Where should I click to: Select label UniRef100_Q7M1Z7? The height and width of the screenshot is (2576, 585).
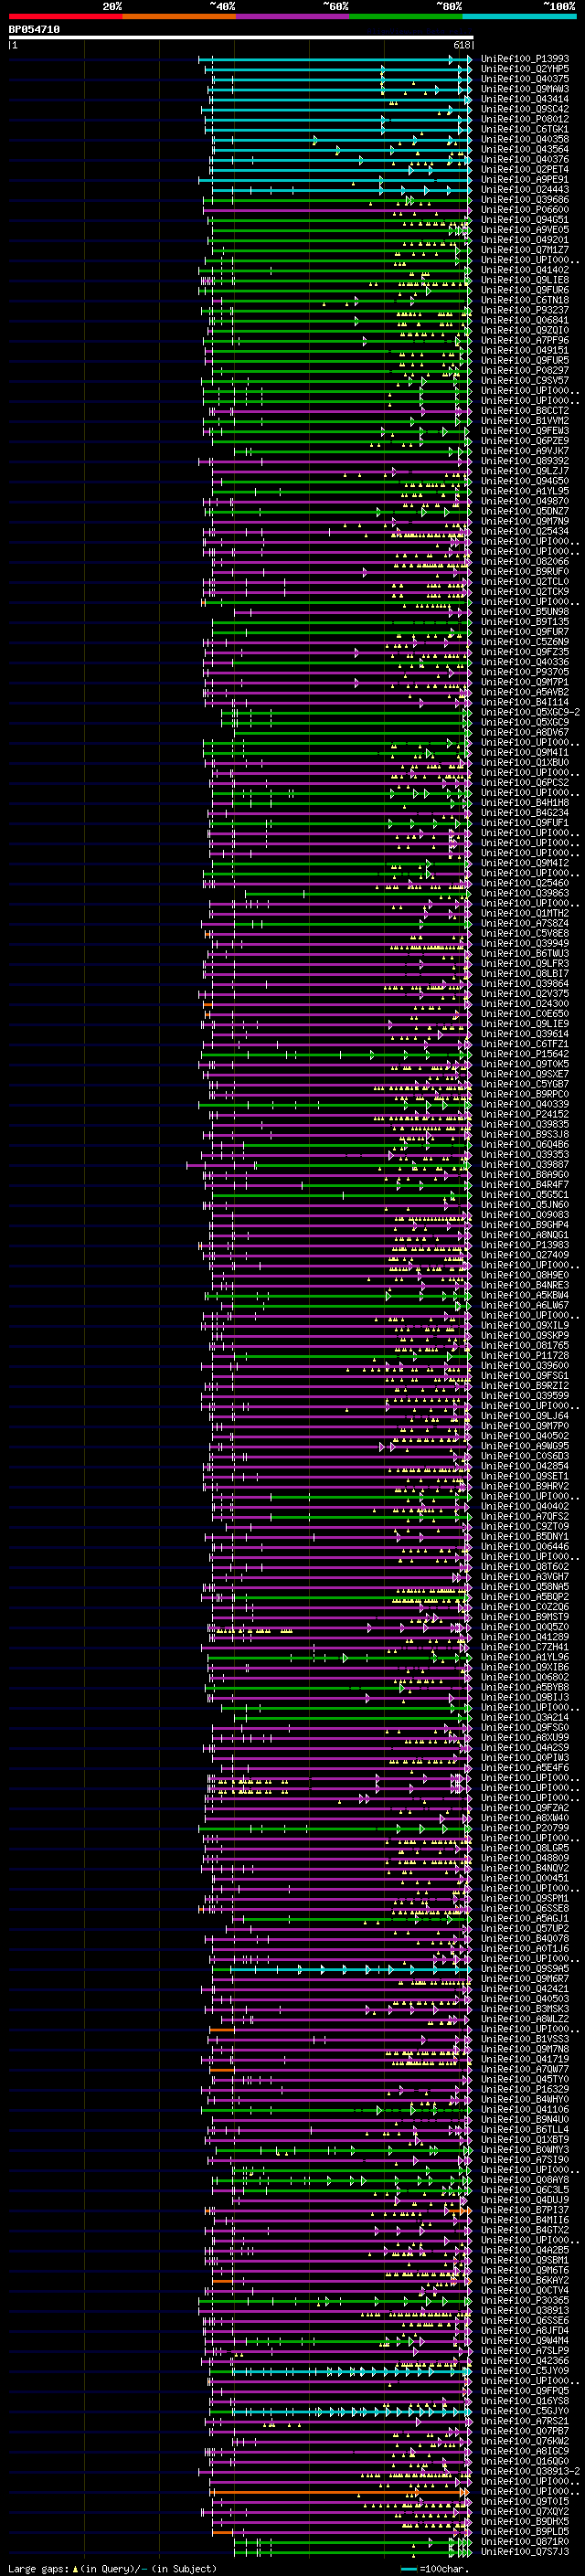pos(525,250)
